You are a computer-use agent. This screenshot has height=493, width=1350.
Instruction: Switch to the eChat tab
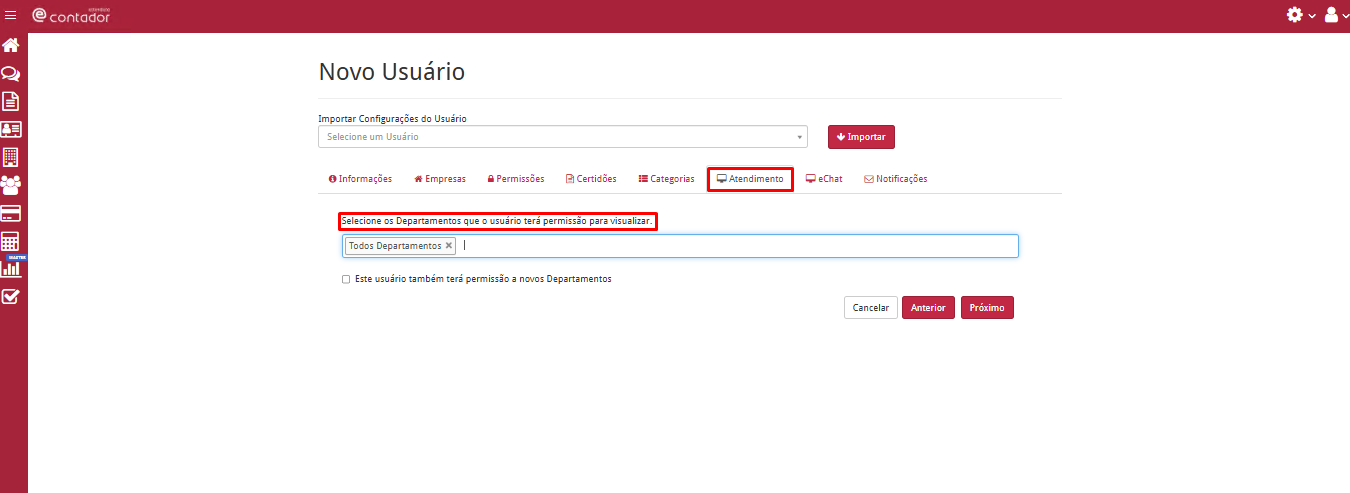(824, 179)
